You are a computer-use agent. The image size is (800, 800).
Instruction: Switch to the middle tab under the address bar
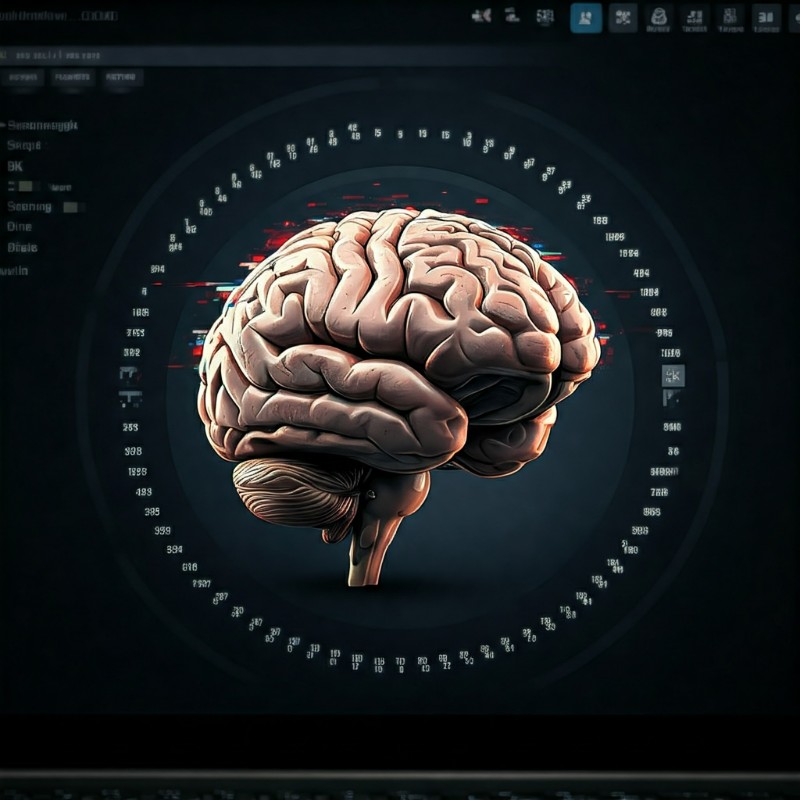[x=73, y=77]
